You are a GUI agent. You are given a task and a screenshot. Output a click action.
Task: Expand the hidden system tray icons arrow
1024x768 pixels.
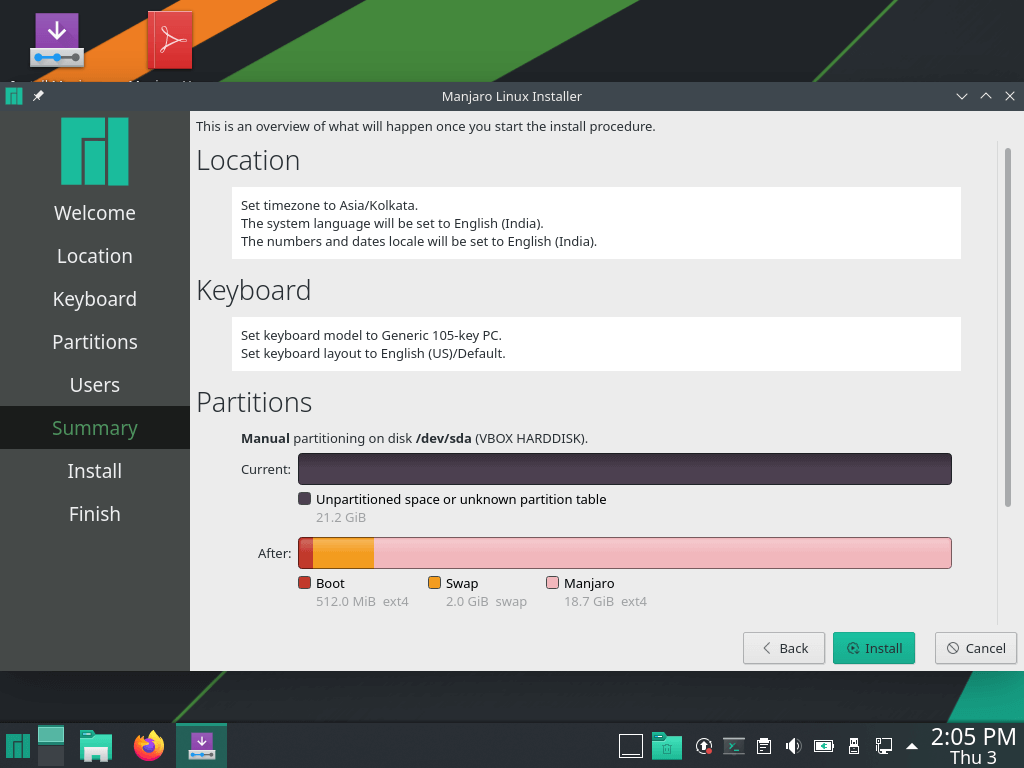[911, 746]
